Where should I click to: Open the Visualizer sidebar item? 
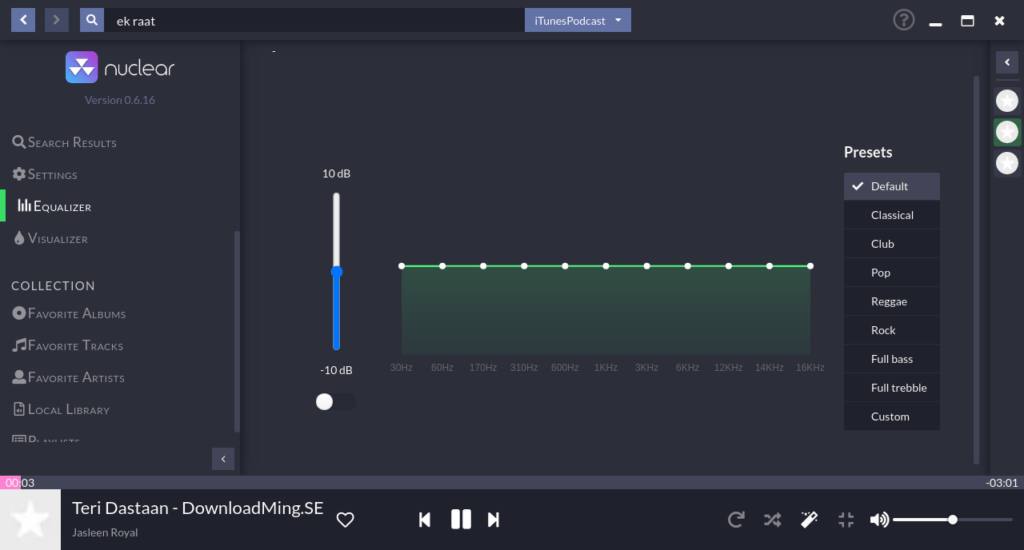click(50, 238)
